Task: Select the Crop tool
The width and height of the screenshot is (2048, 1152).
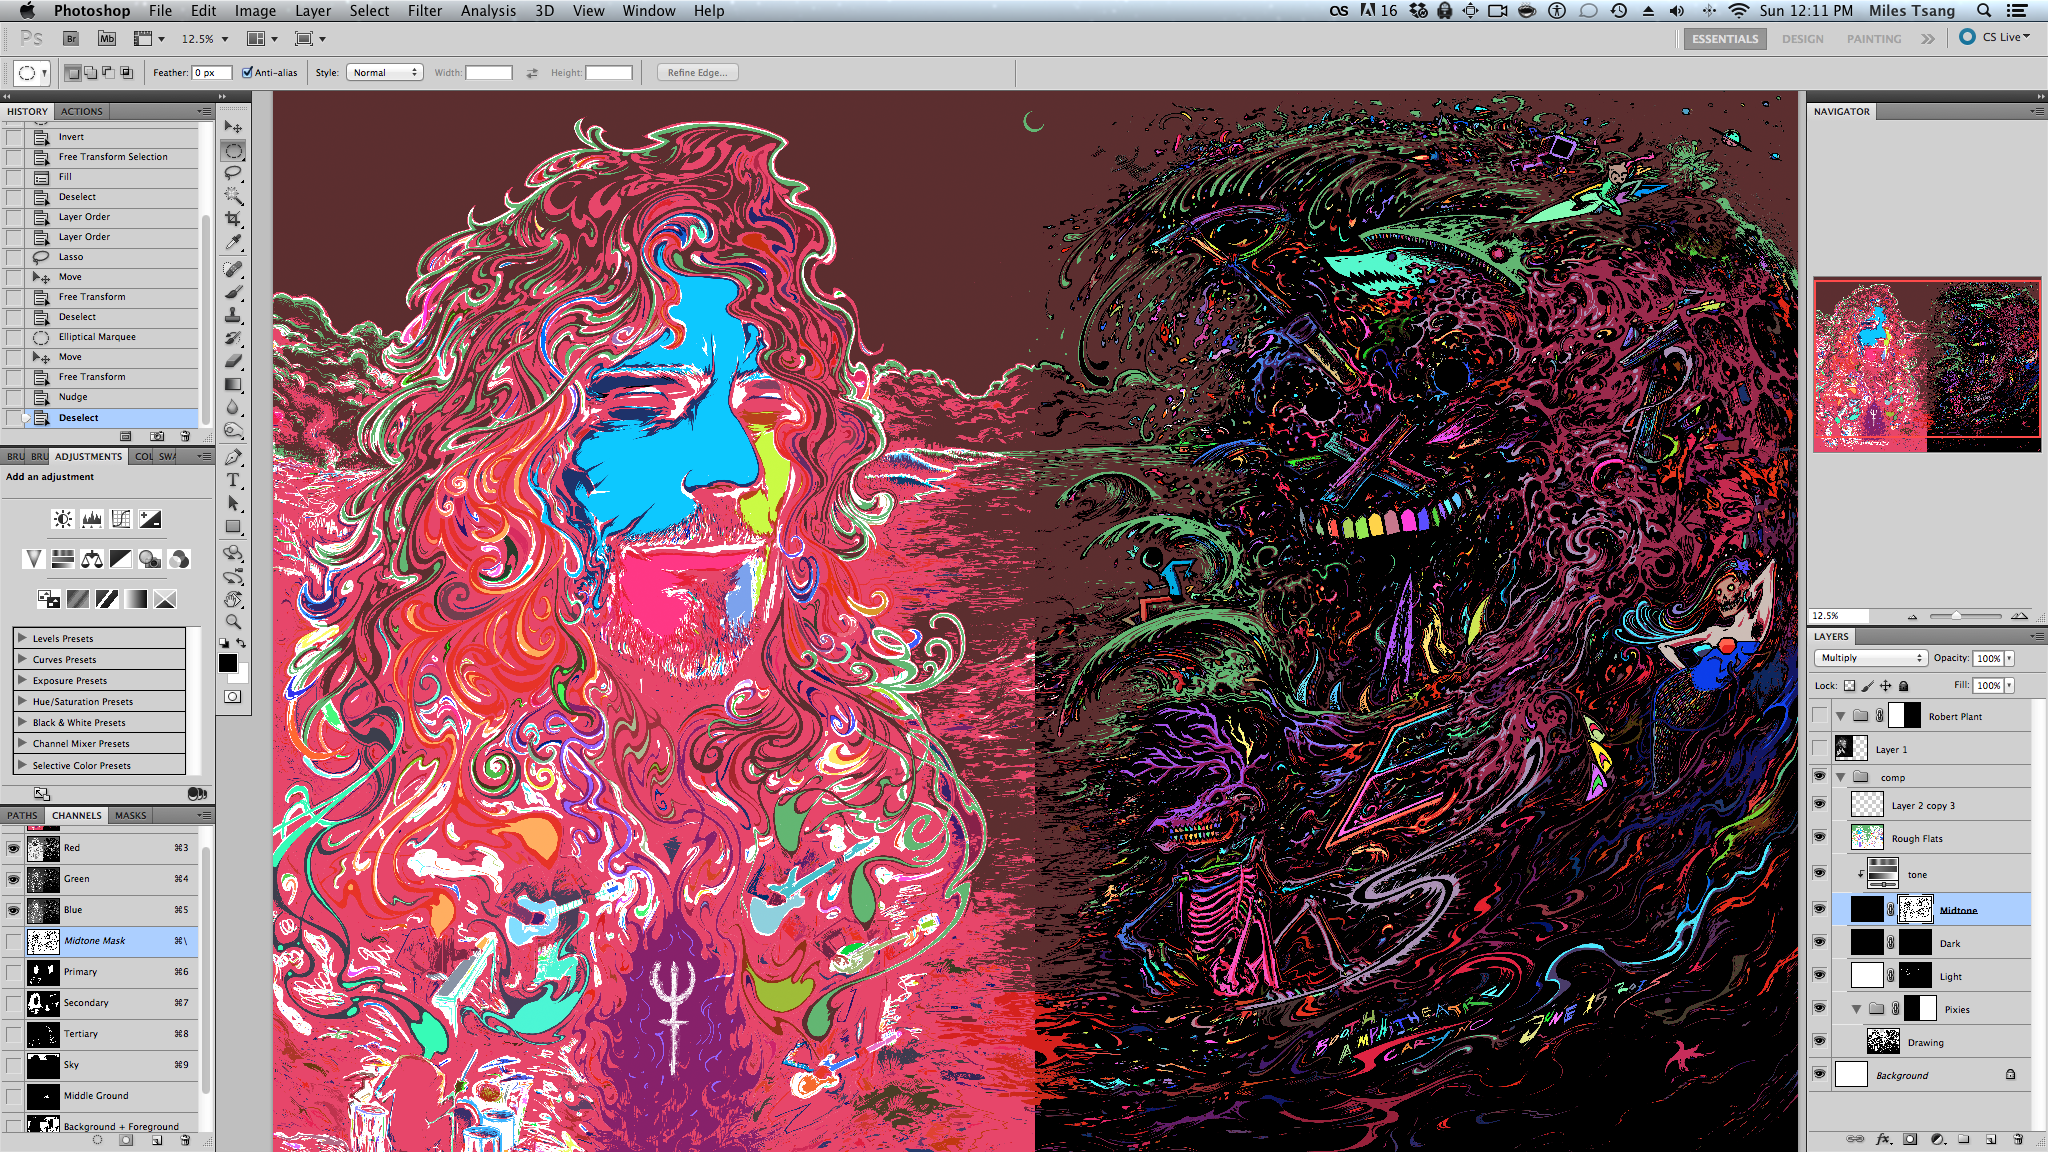Action: tap(233, 219)
